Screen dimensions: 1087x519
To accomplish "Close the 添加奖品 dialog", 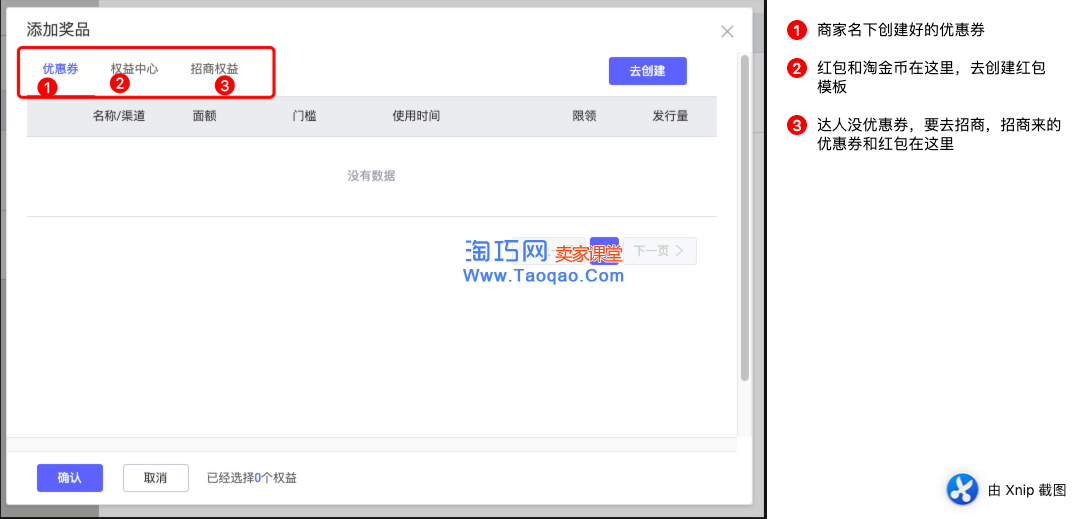I will 727,31.
